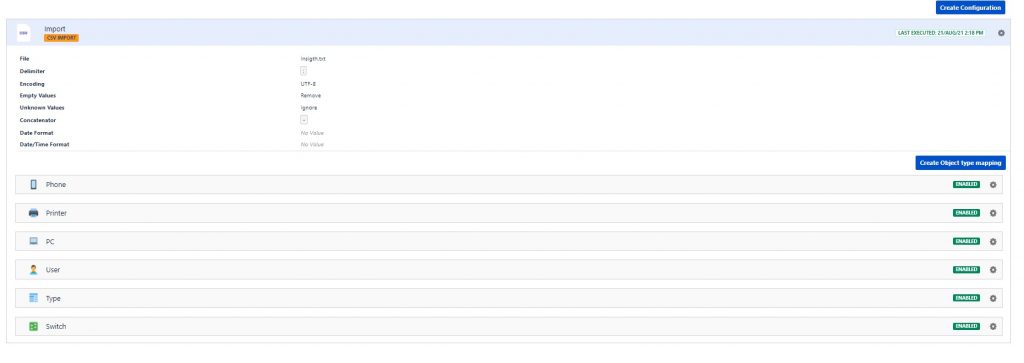Toggle the ENABLED badge on Printer mapping

click(x=966, y=213)
